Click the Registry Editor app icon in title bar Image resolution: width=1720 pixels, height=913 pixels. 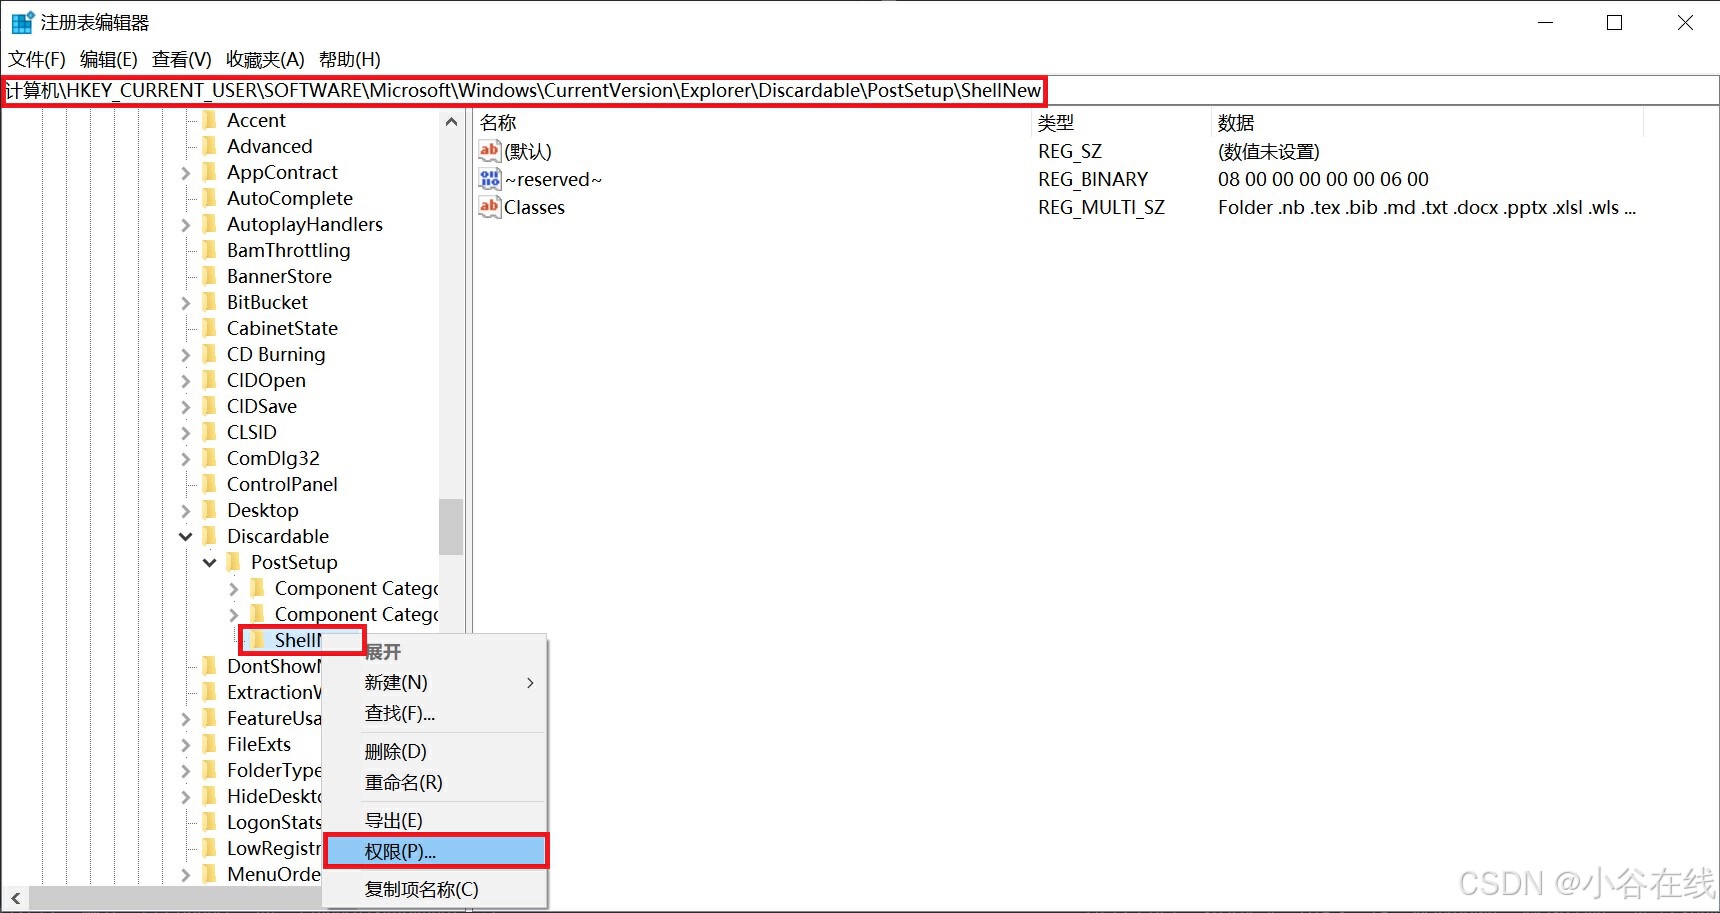click(22, 22)
